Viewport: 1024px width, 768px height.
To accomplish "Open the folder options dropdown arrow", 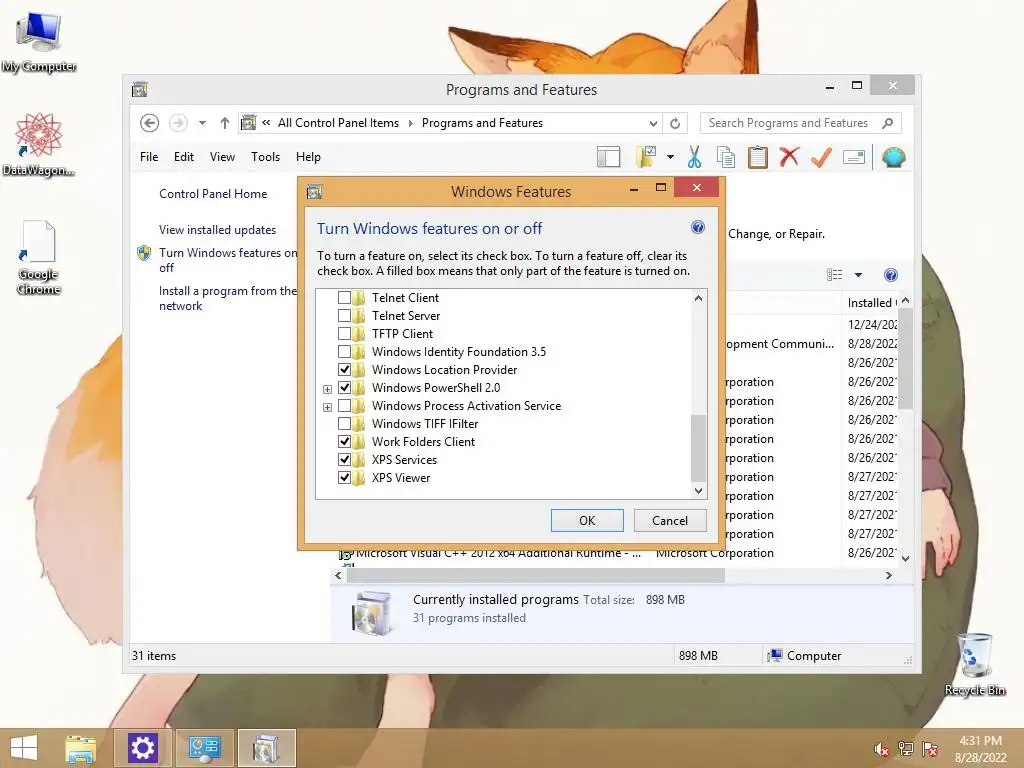I will tap(670, 157).
